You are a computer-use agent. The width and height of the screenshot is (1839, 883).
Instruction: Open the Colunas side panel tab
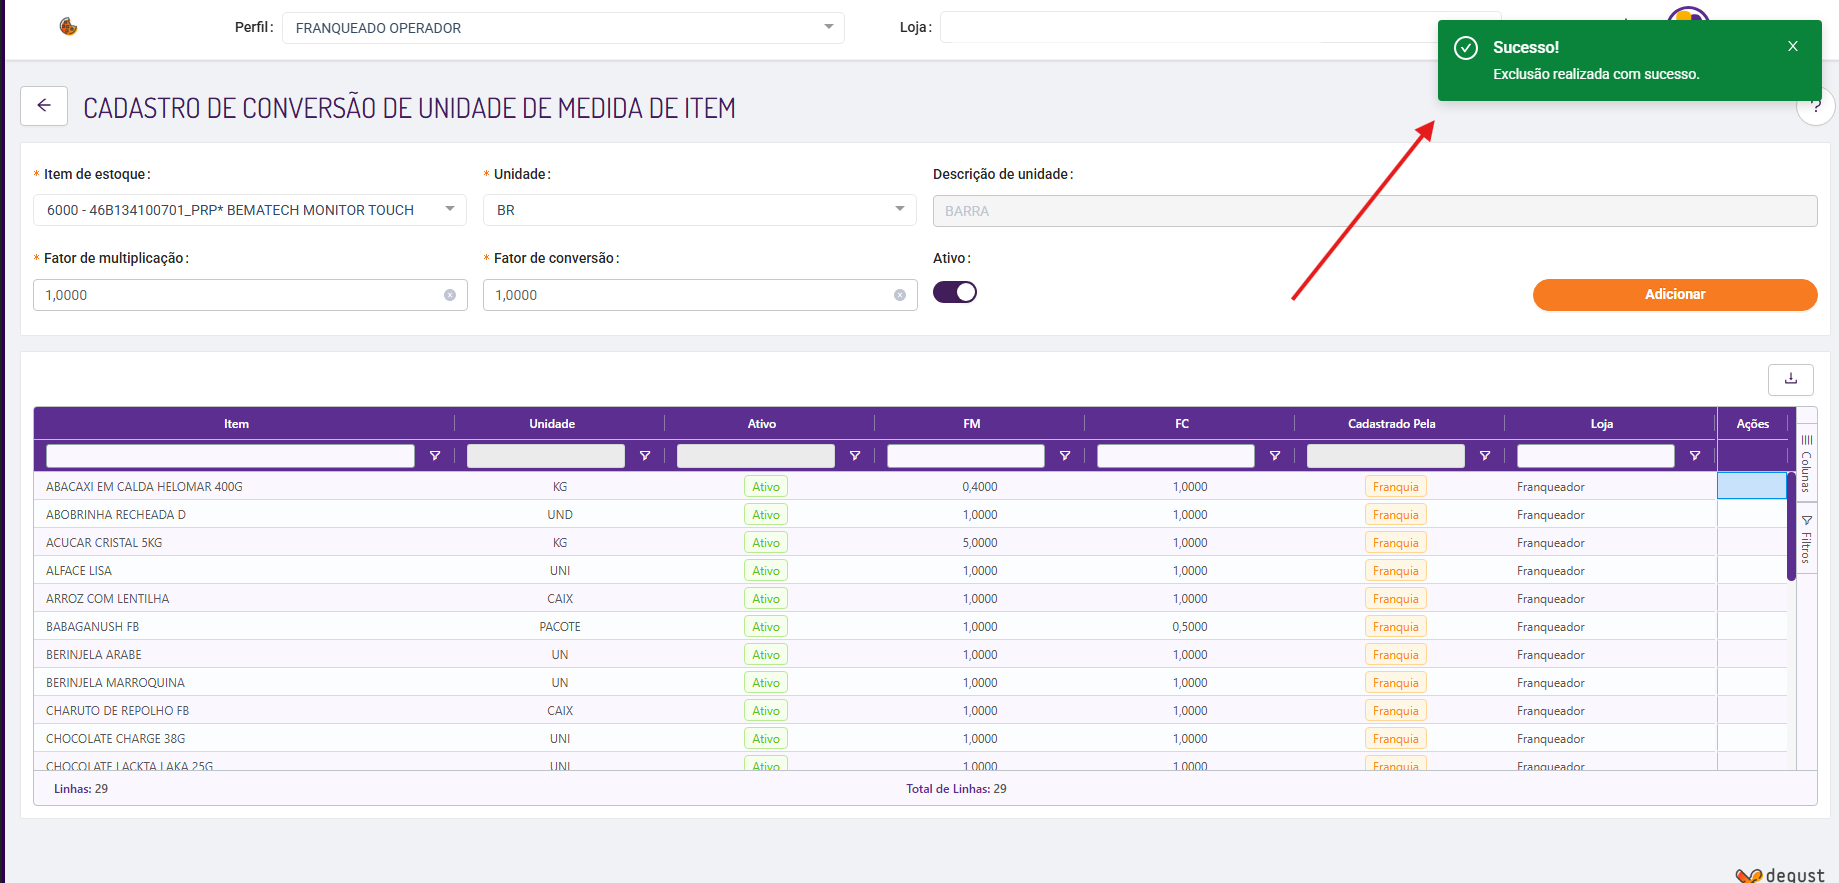(1807, 464)
